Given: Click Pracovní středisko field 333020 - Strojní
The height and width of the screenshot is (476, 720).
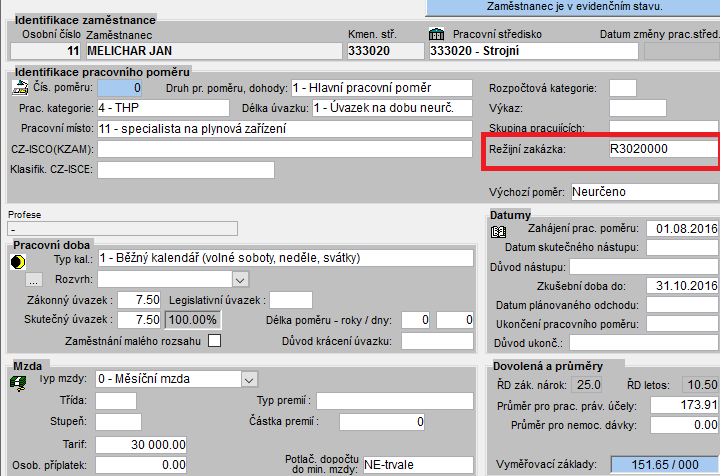Looking at the screenshot, I should click(x=534, y=51).
